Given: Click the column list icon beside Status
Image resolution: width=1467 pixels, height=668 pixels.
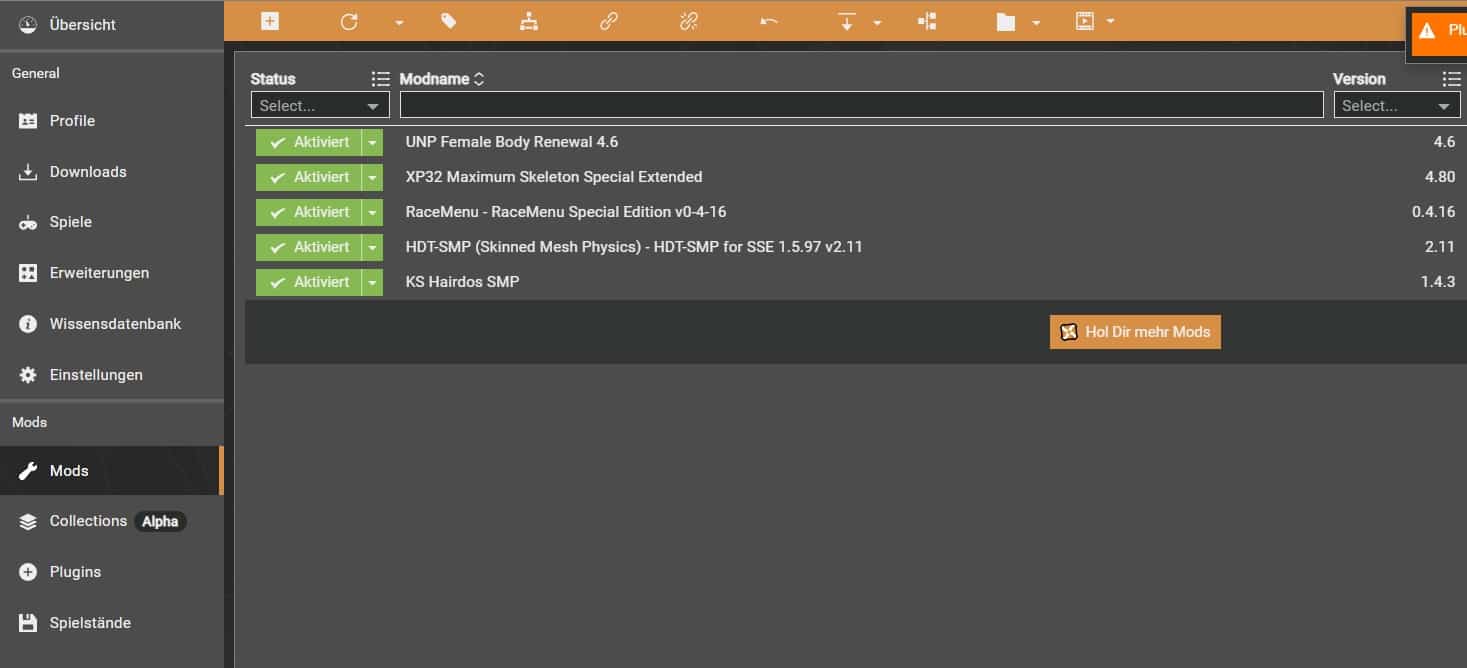Looking at the screenshot, I should click(380, 79).
